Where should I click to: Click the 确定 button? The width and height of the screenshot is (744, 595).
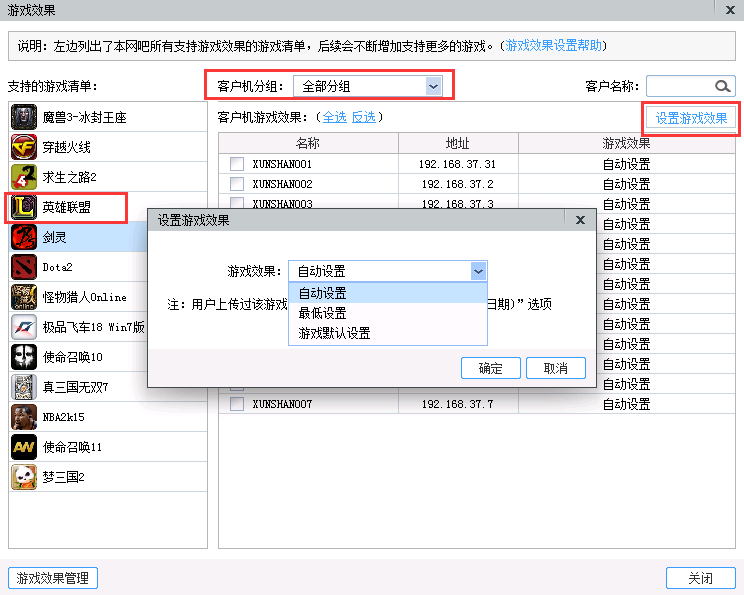(491, 368)
